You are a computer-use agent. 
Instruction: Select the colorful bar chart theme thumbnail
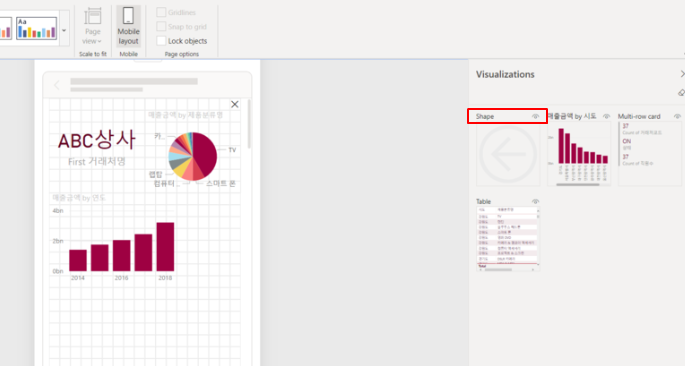pos(37,28)
